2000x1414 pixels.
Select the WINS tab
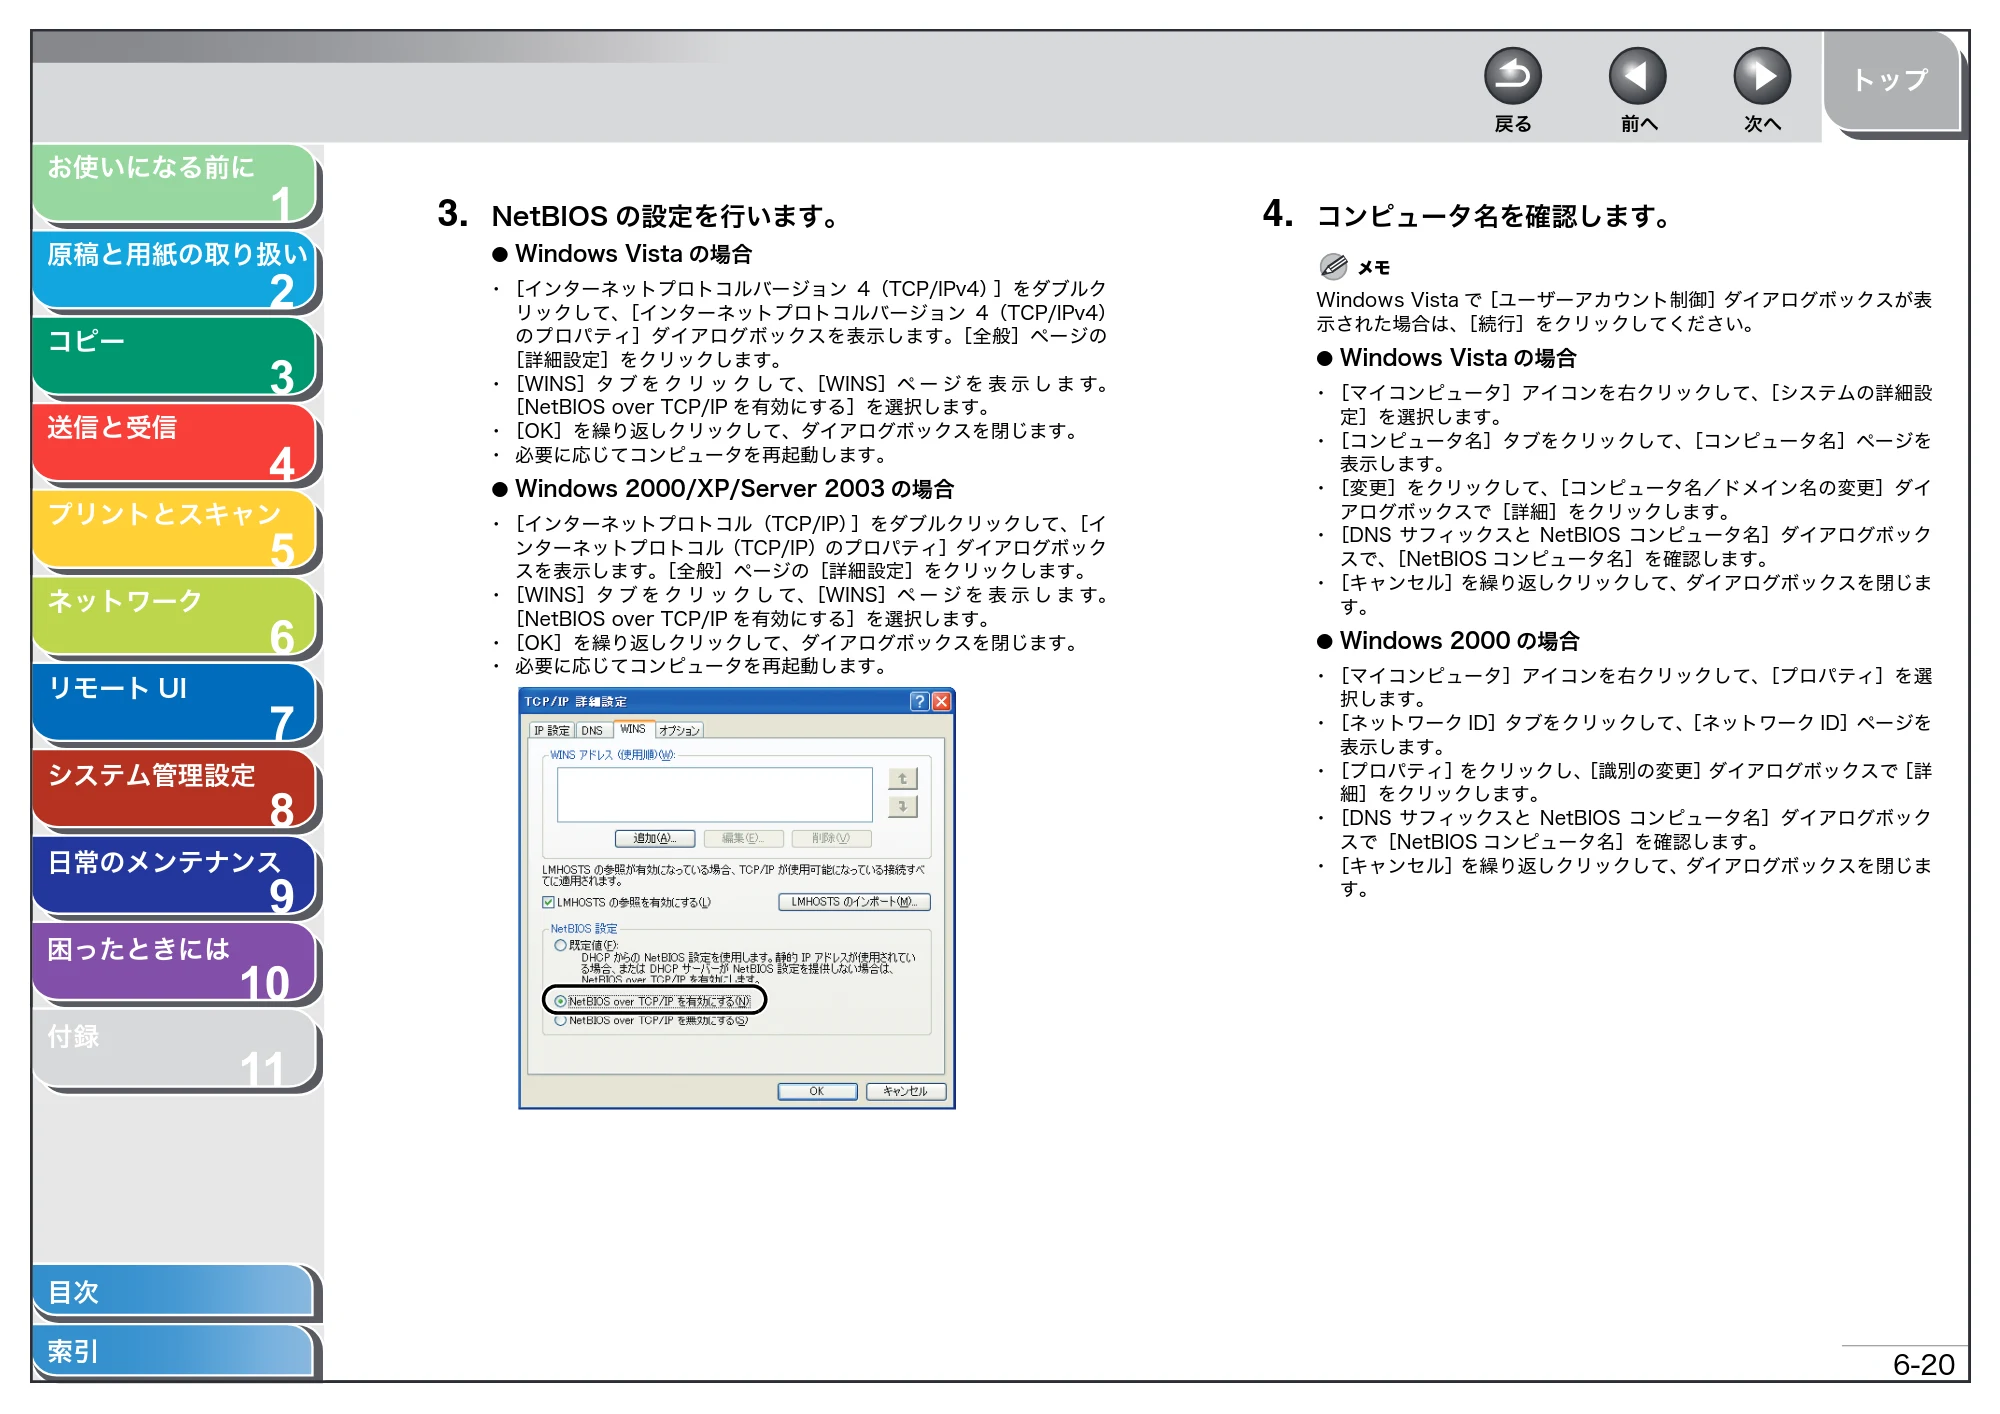pos(633,729)
